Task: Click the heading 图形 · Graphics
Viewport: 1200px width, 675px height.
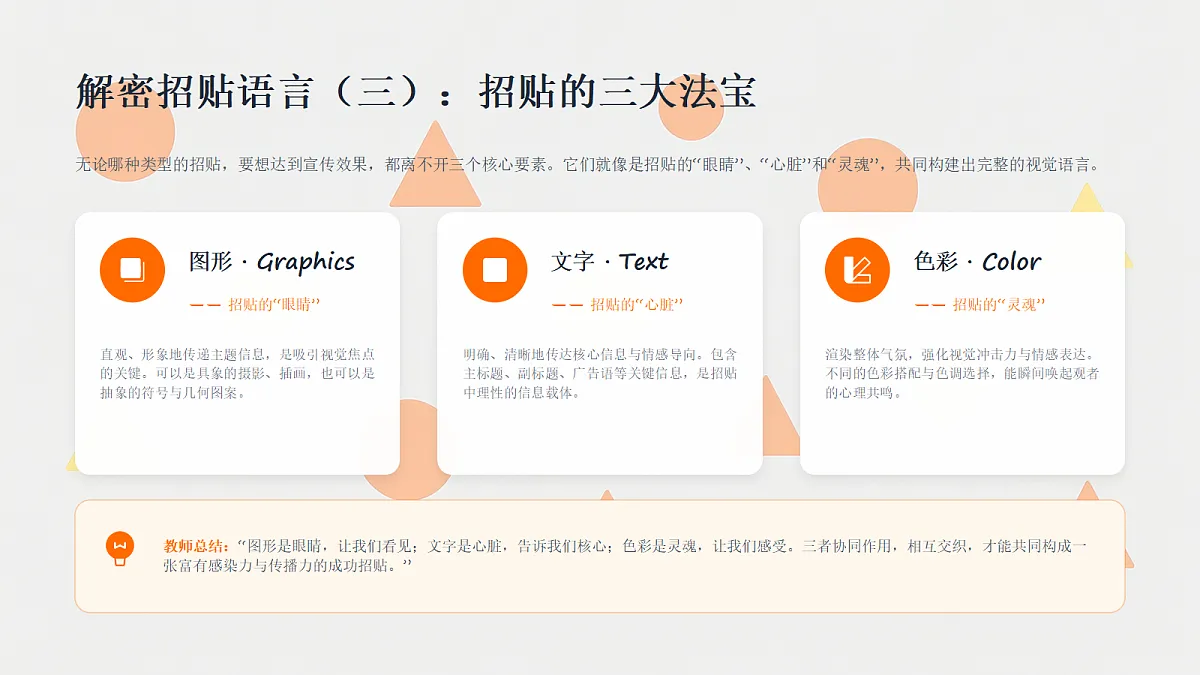Action: coord(272,262)
